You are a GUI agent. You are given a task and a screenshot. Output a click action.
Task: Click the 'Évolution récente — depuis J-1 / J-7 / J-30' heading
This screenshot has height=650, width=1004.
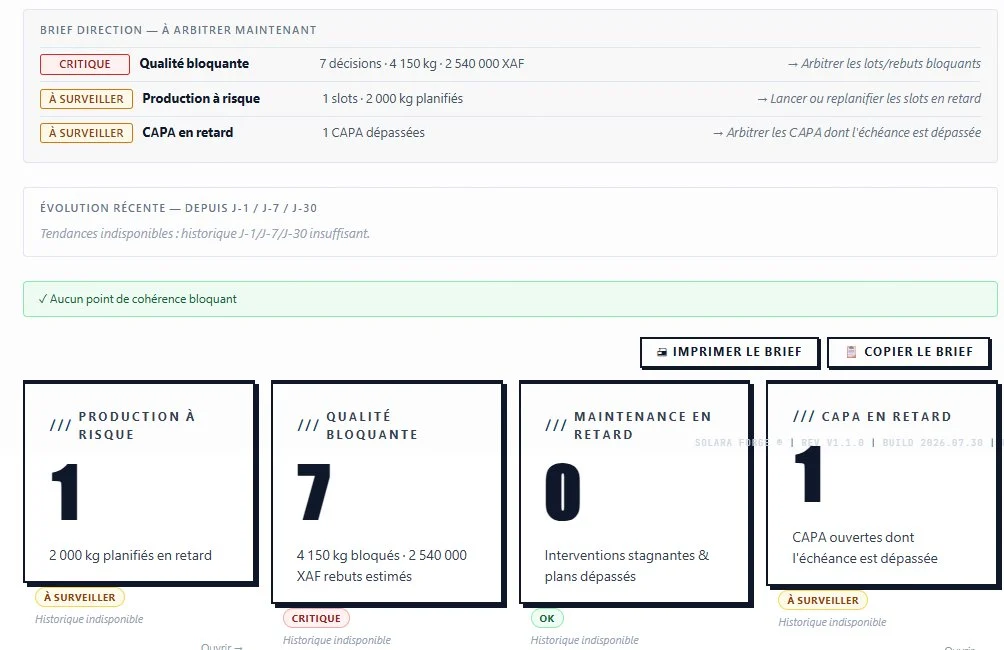click(179, 208)
